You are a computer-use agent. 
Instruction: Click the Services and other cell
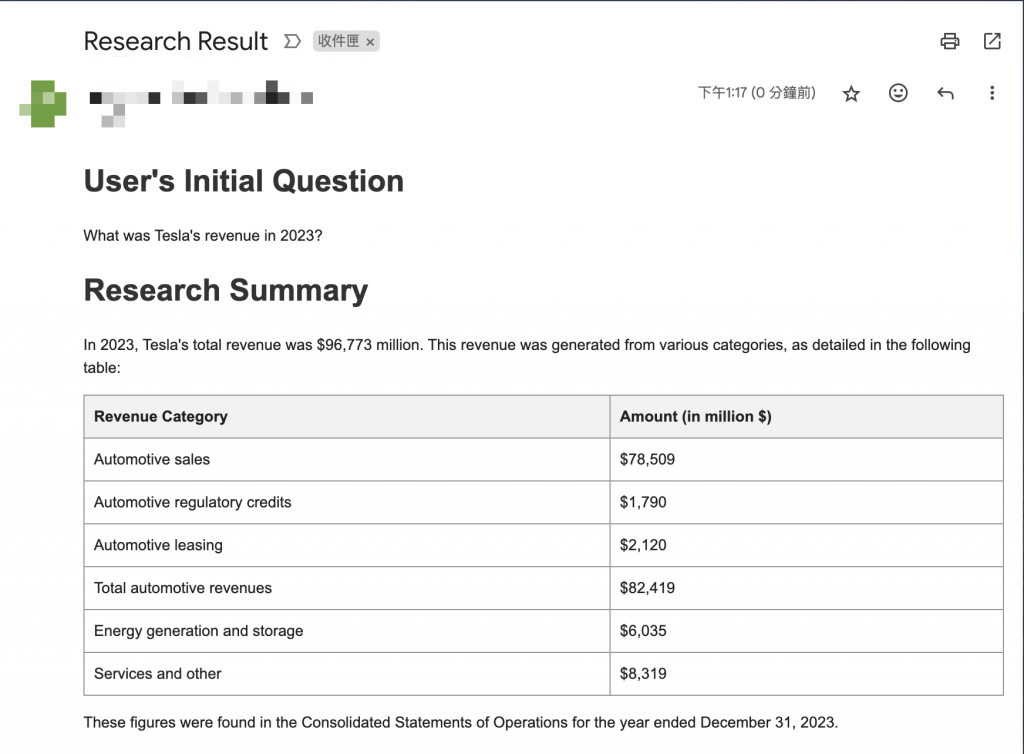coord(158,674)
